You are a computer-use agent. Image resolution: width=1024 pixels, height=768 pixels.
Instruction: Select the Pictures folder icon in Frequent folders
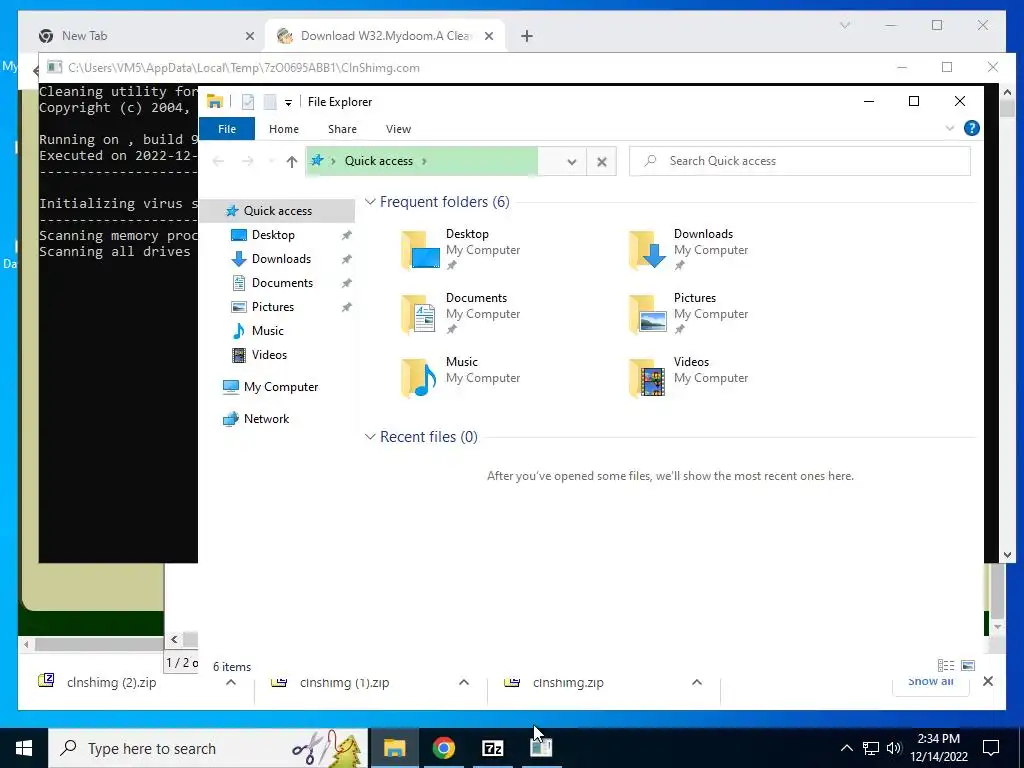click(x=647, y=314)
